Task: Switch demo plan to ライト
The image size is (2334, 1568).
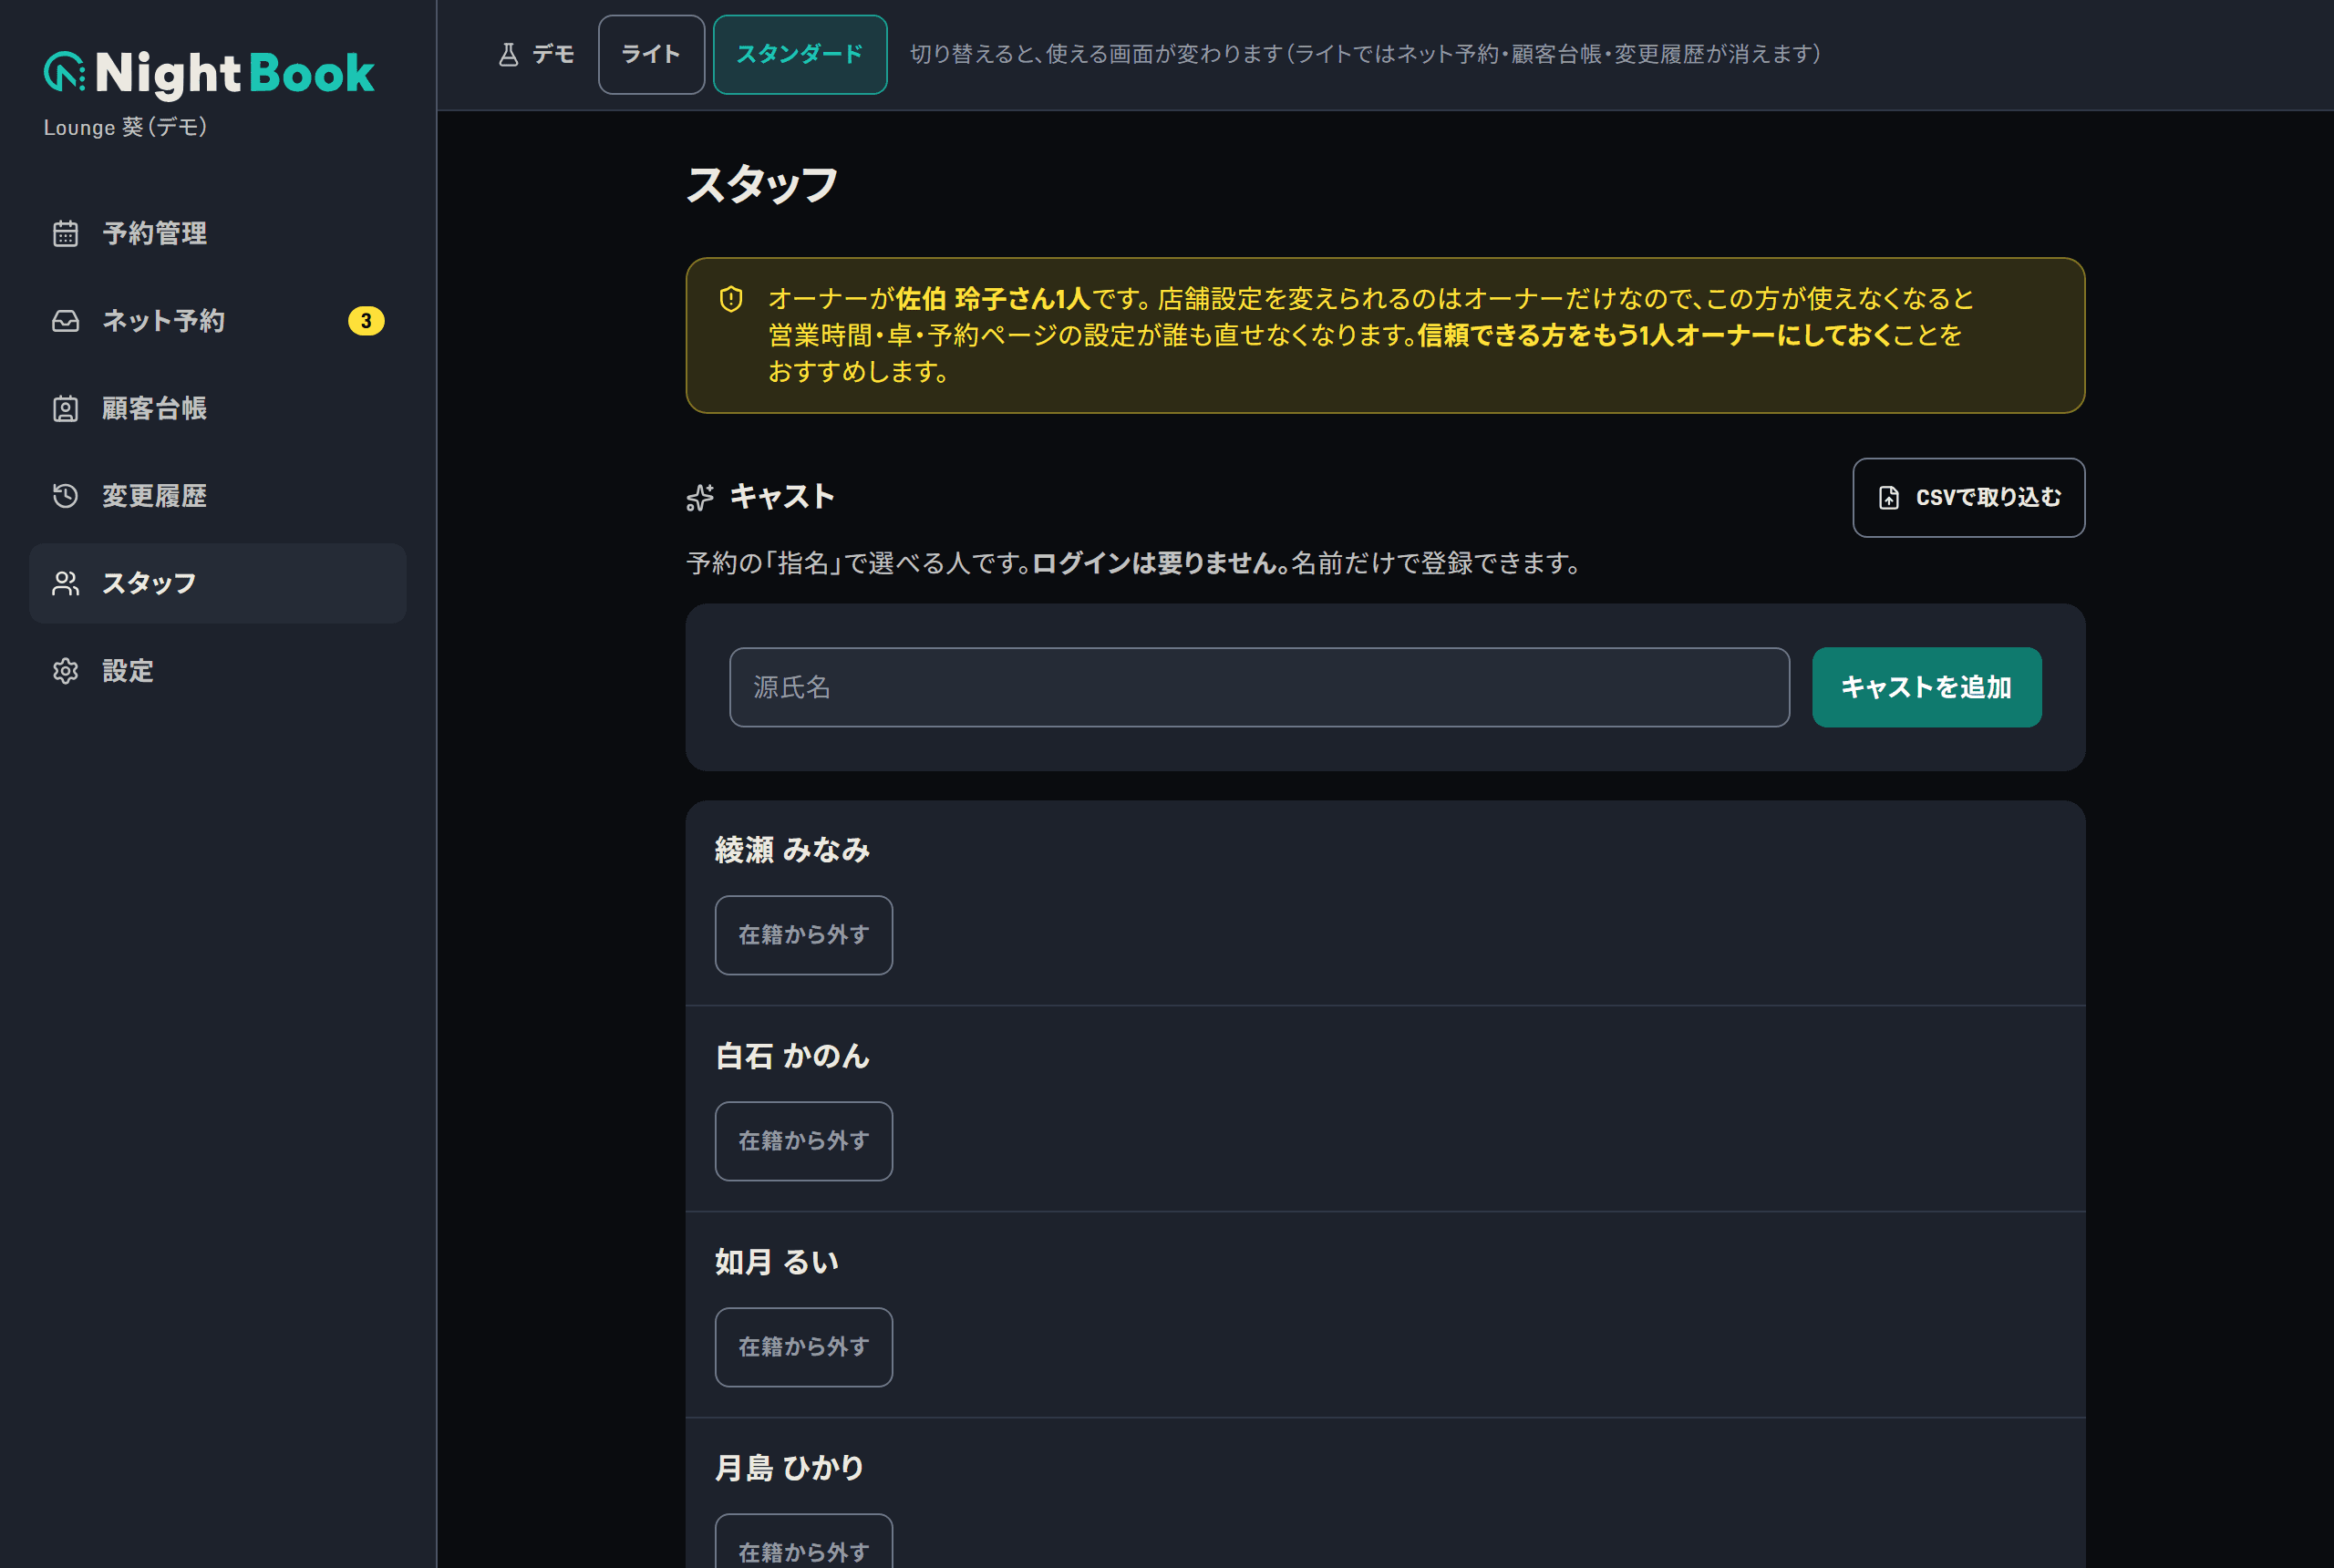Action: click(651, 54)
